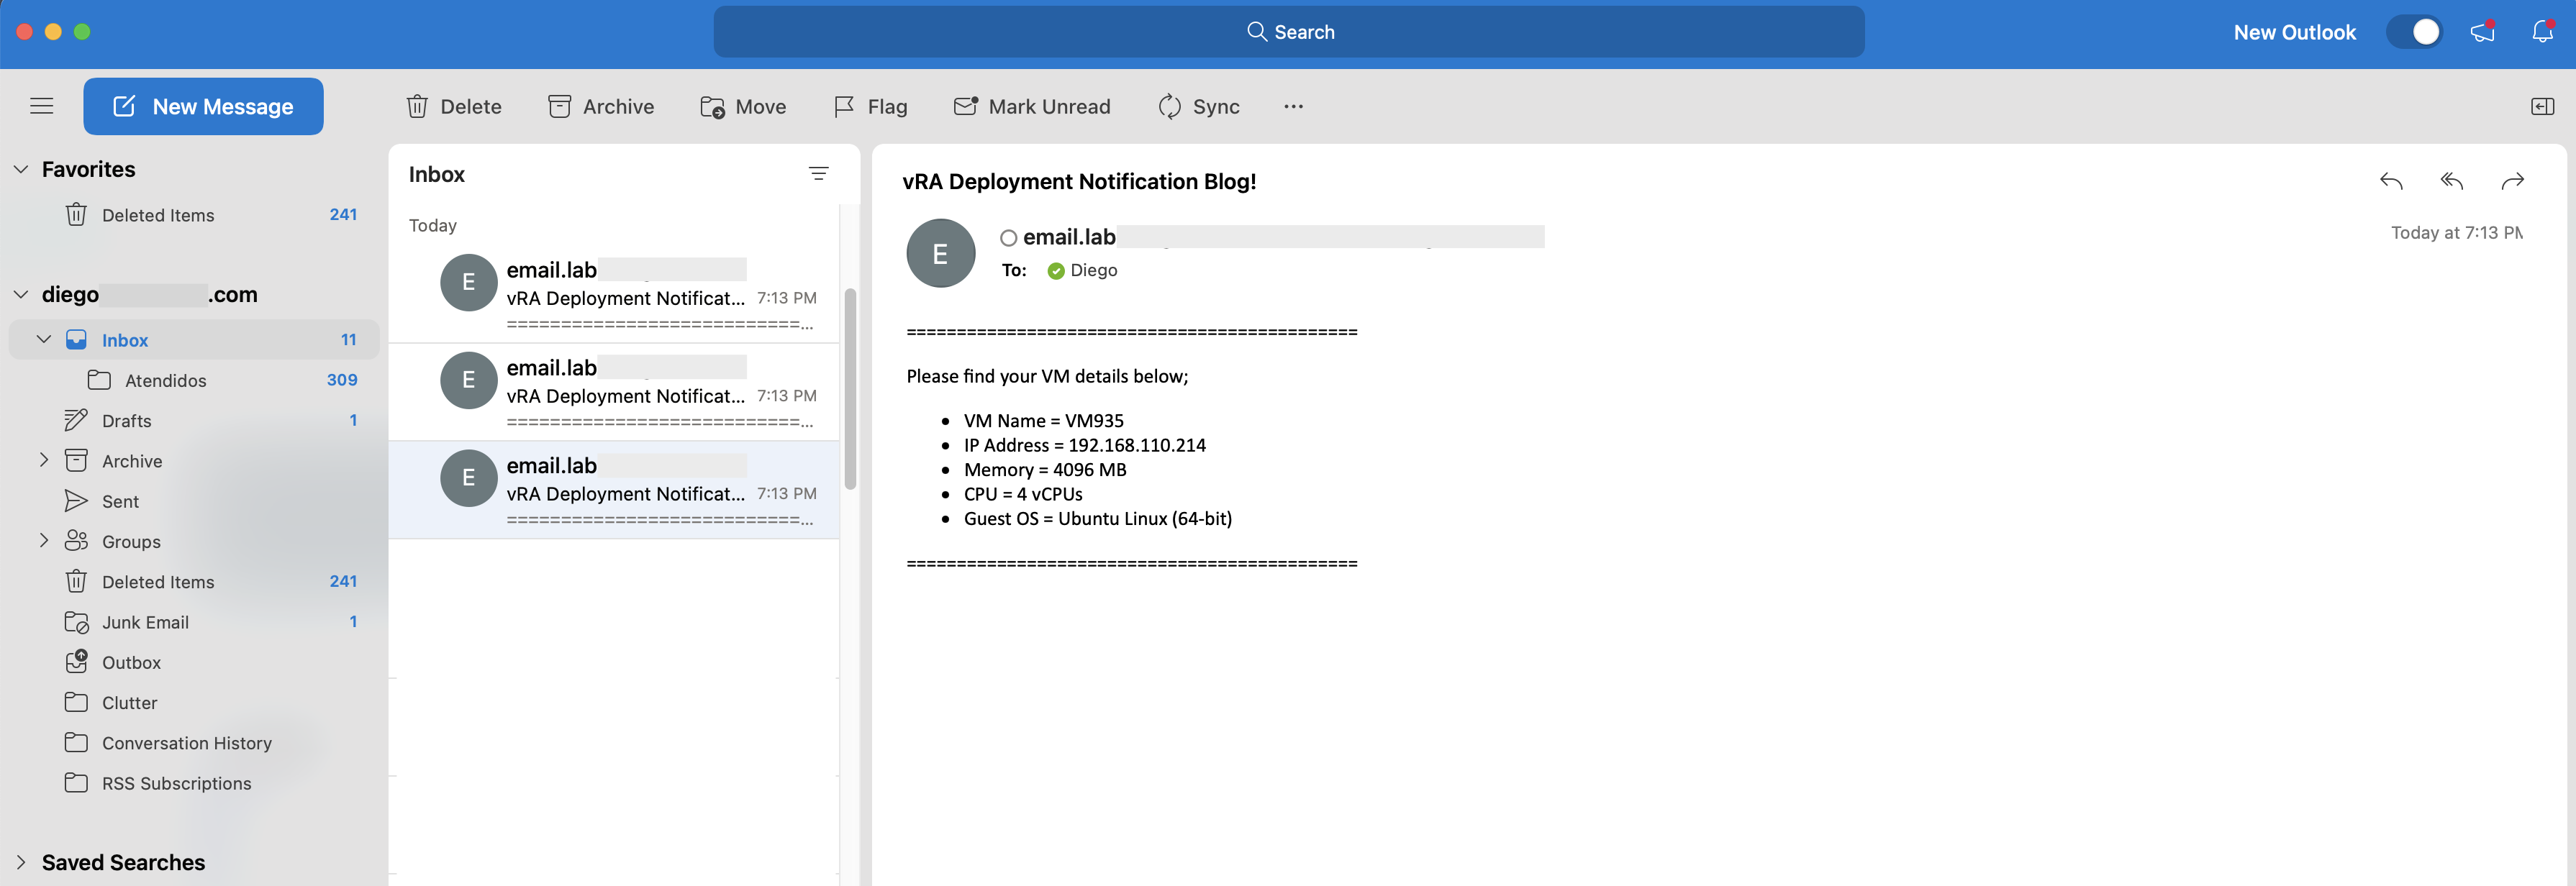The image size is (2576, 886).
Task: Click the Mark Unread button
Action: 1032,106
